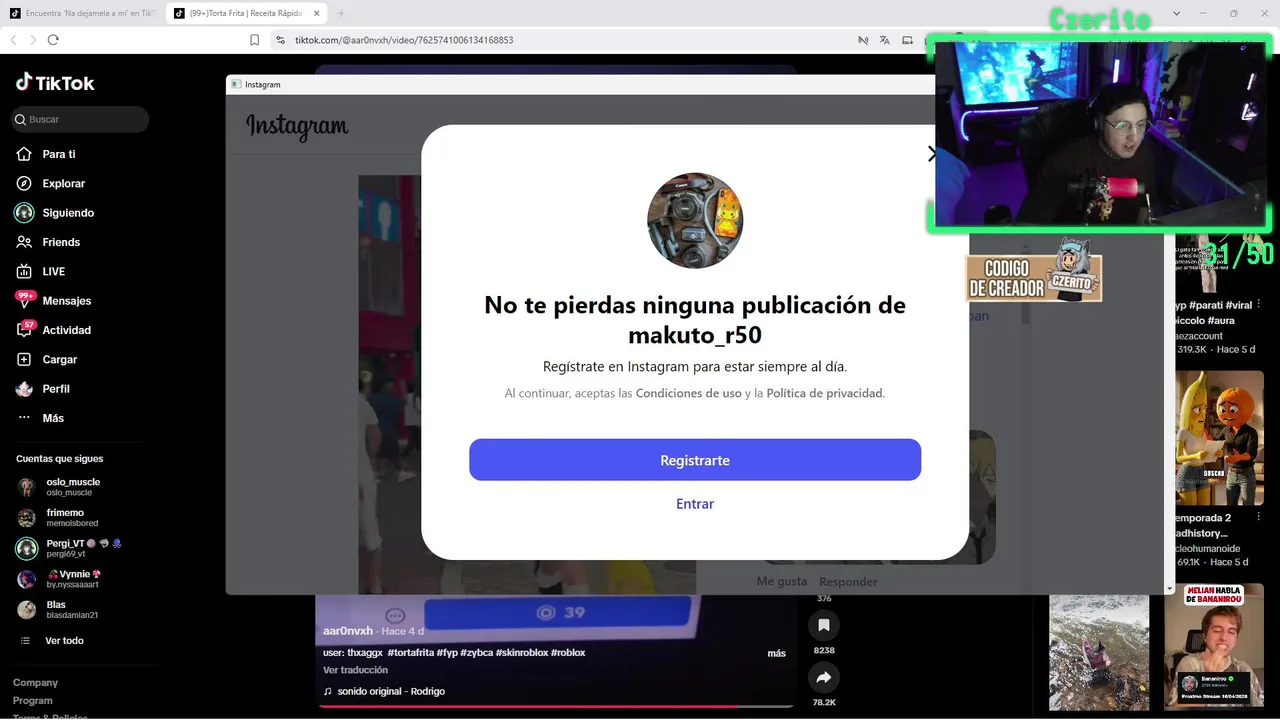Seek in the red video progress bar
Viewport: 1280px width, 720px height.
(556, 706)
